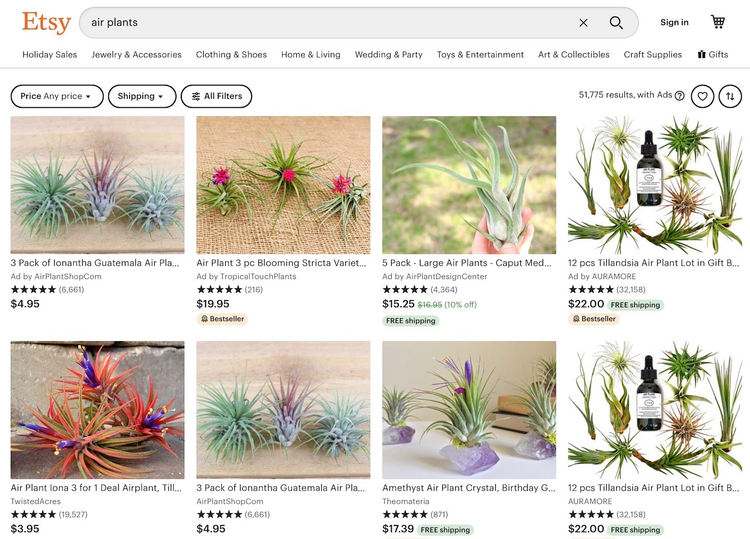Visit Ad by AURAMORE shop
Image resolution: width=750 pixels, height=539 pixels.
(602, 276)
